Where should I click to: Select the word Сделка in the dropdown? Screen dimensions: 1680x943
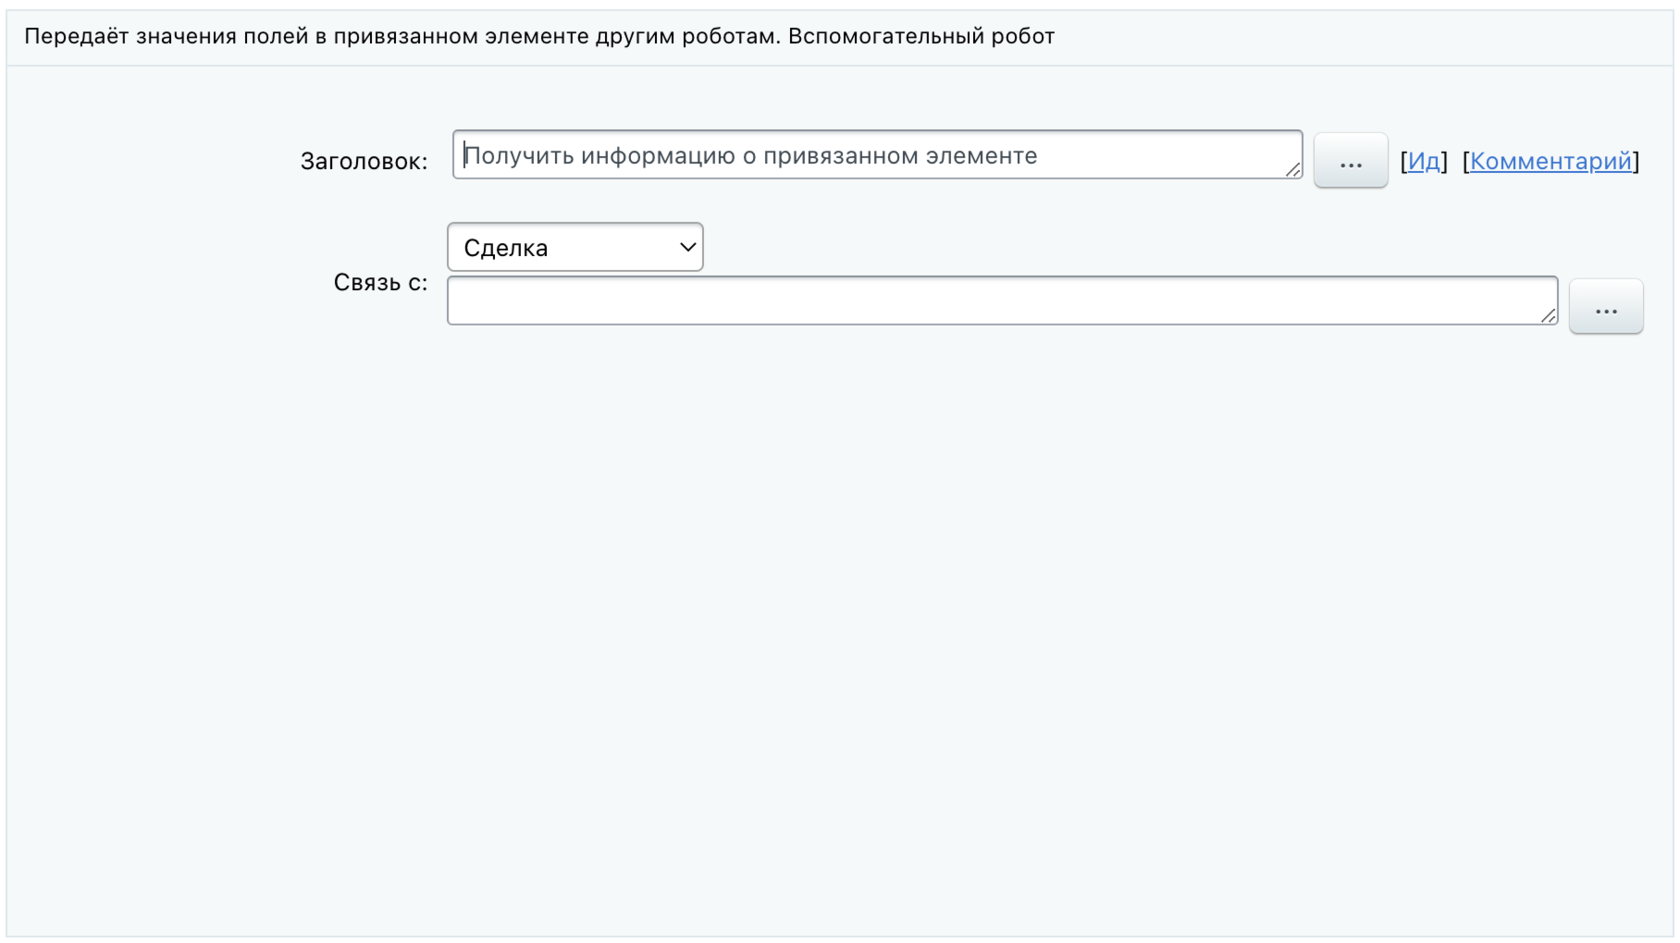pyautogui.click(x=506, y=248)
